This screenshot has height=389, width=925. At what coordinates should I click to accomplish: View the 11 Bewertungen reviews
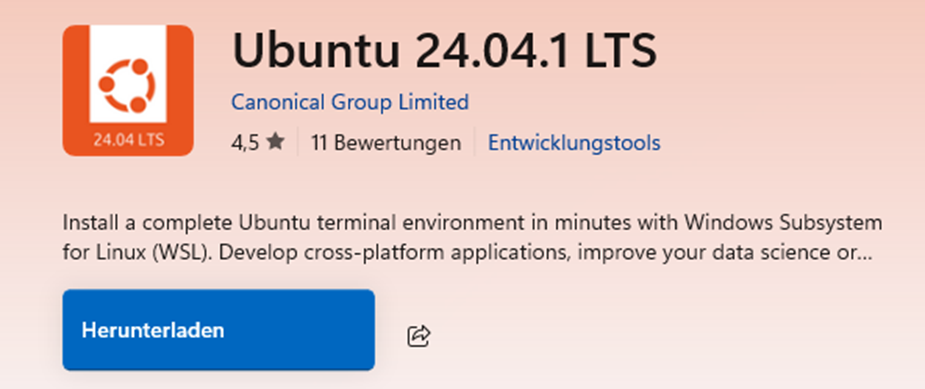[x=386, y=143]
